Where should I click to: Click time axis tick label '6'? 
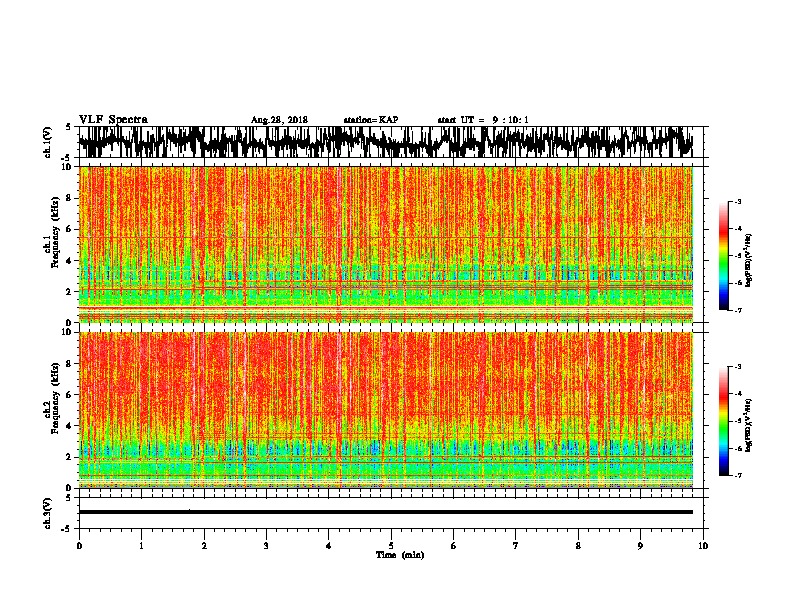point(454,546)
